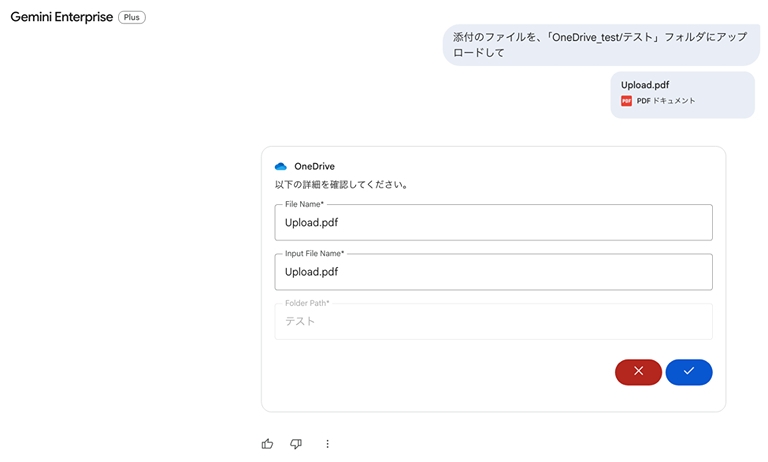Click the File Name input field

[493, 222]
